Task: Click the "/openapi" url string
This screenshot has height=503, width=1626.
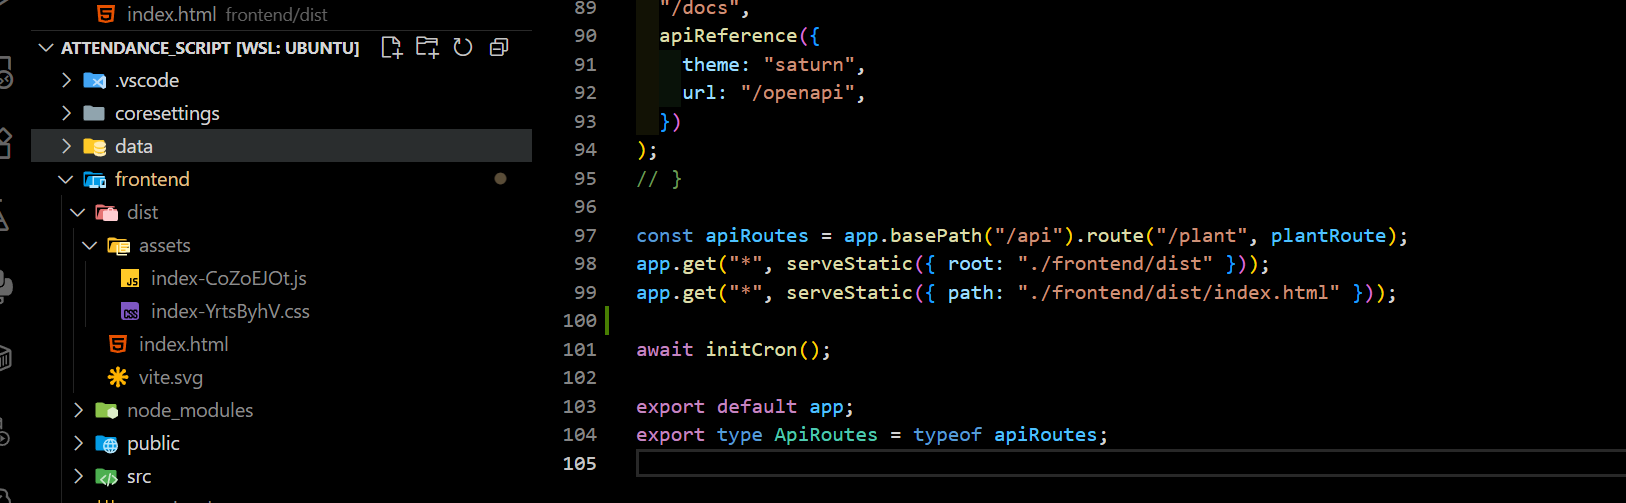Action: (x=797, y=92)
